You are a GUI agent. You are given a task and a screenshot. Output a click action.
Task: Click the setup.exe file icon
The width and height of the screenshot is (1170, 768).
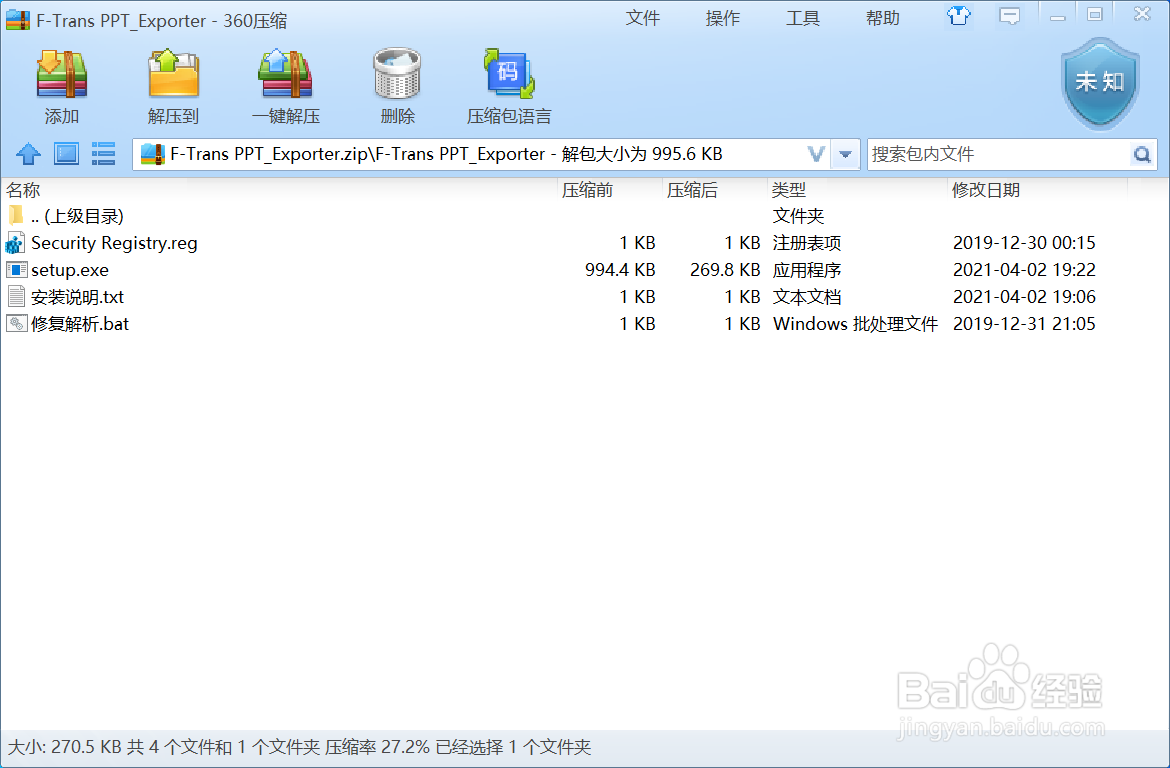16,269
